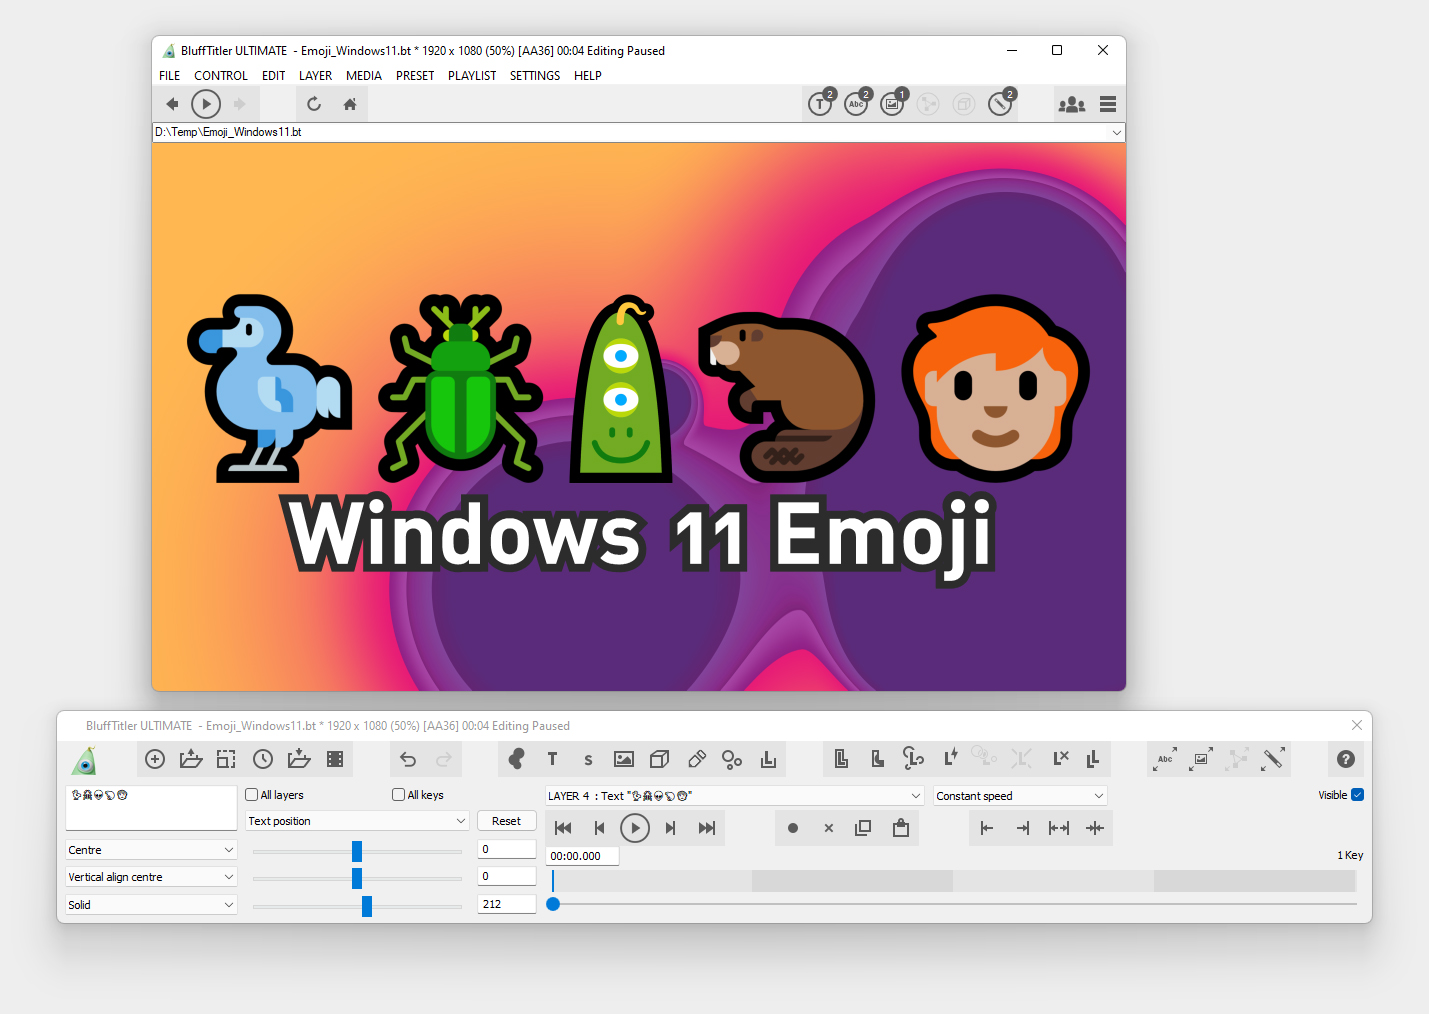Click the slider handle beside the value 212
Viewport: 1429px width, 1014px height.
click(367, 906)
